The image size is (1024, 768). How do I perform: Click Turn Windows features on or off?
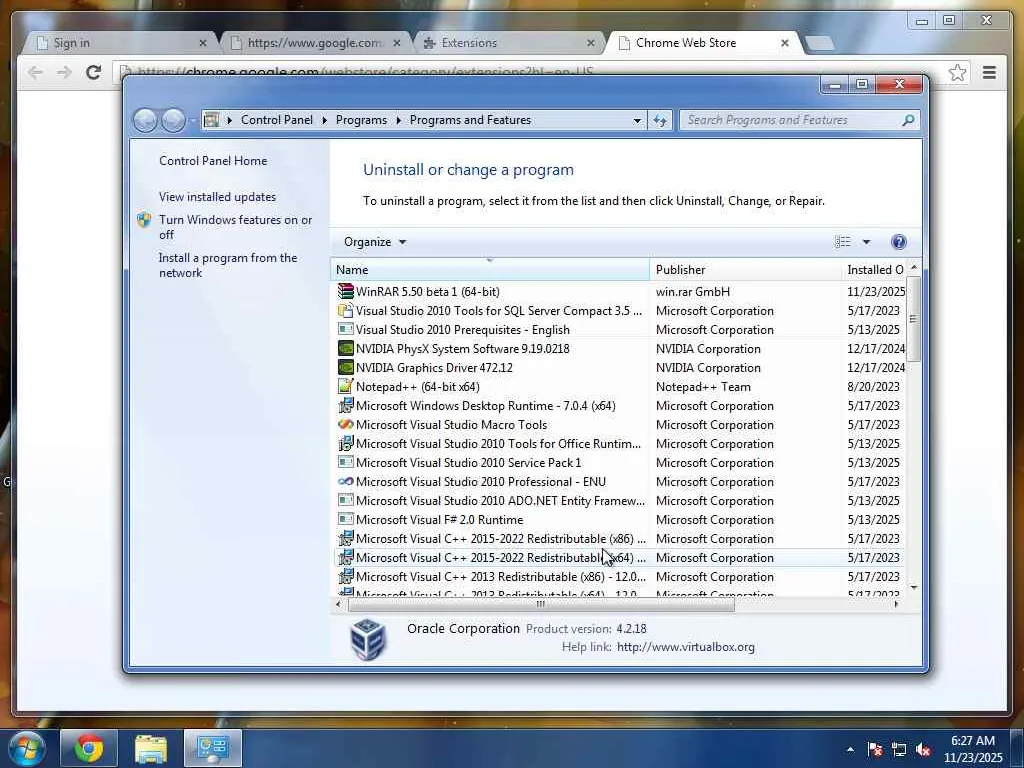(x=236, y=227)
